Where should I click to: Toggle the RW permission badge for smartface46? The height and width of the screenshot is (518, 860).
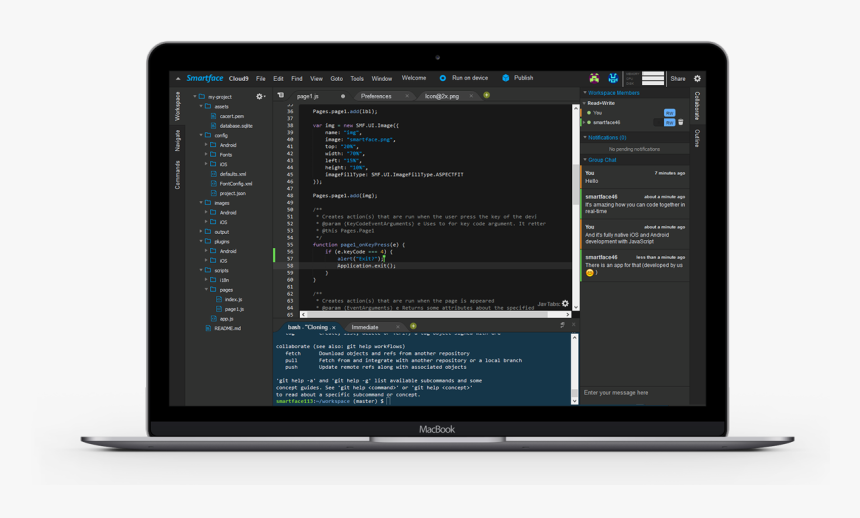pyautogui.click(x=669, y=123)
